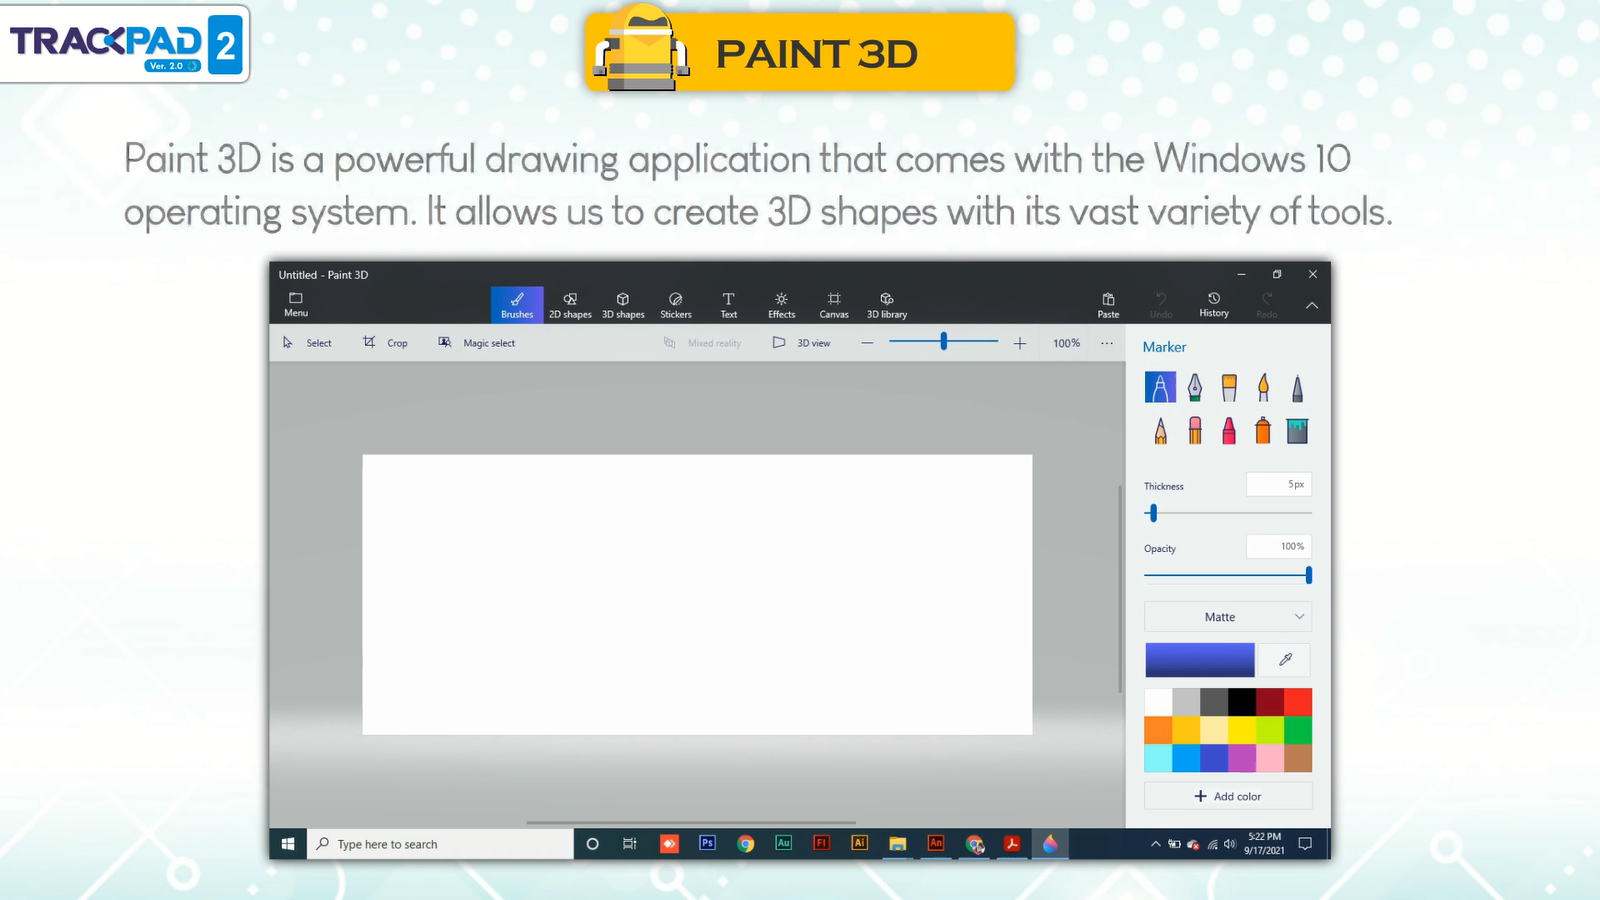
Task: Click the Paste button
Action: (x=1108, y=304)
